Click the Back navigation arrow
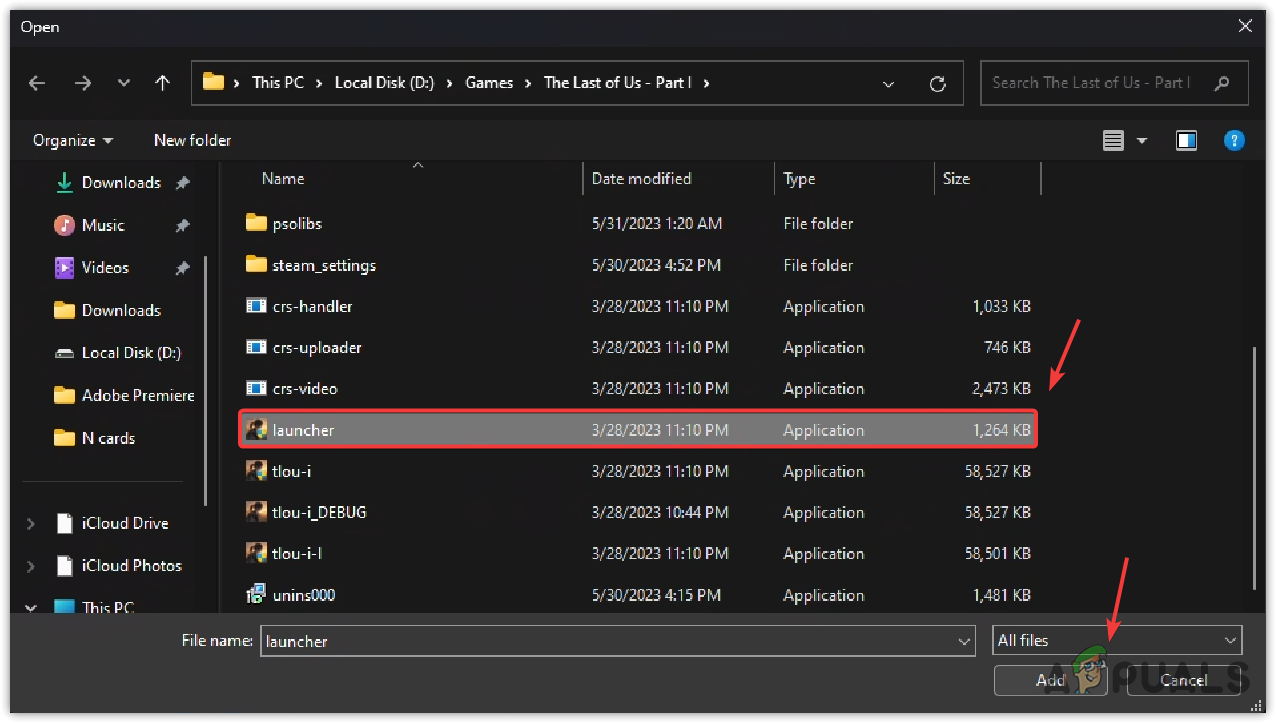Image resolution: width=1276 pixels, height=723 pixels. tap(37, 84)
